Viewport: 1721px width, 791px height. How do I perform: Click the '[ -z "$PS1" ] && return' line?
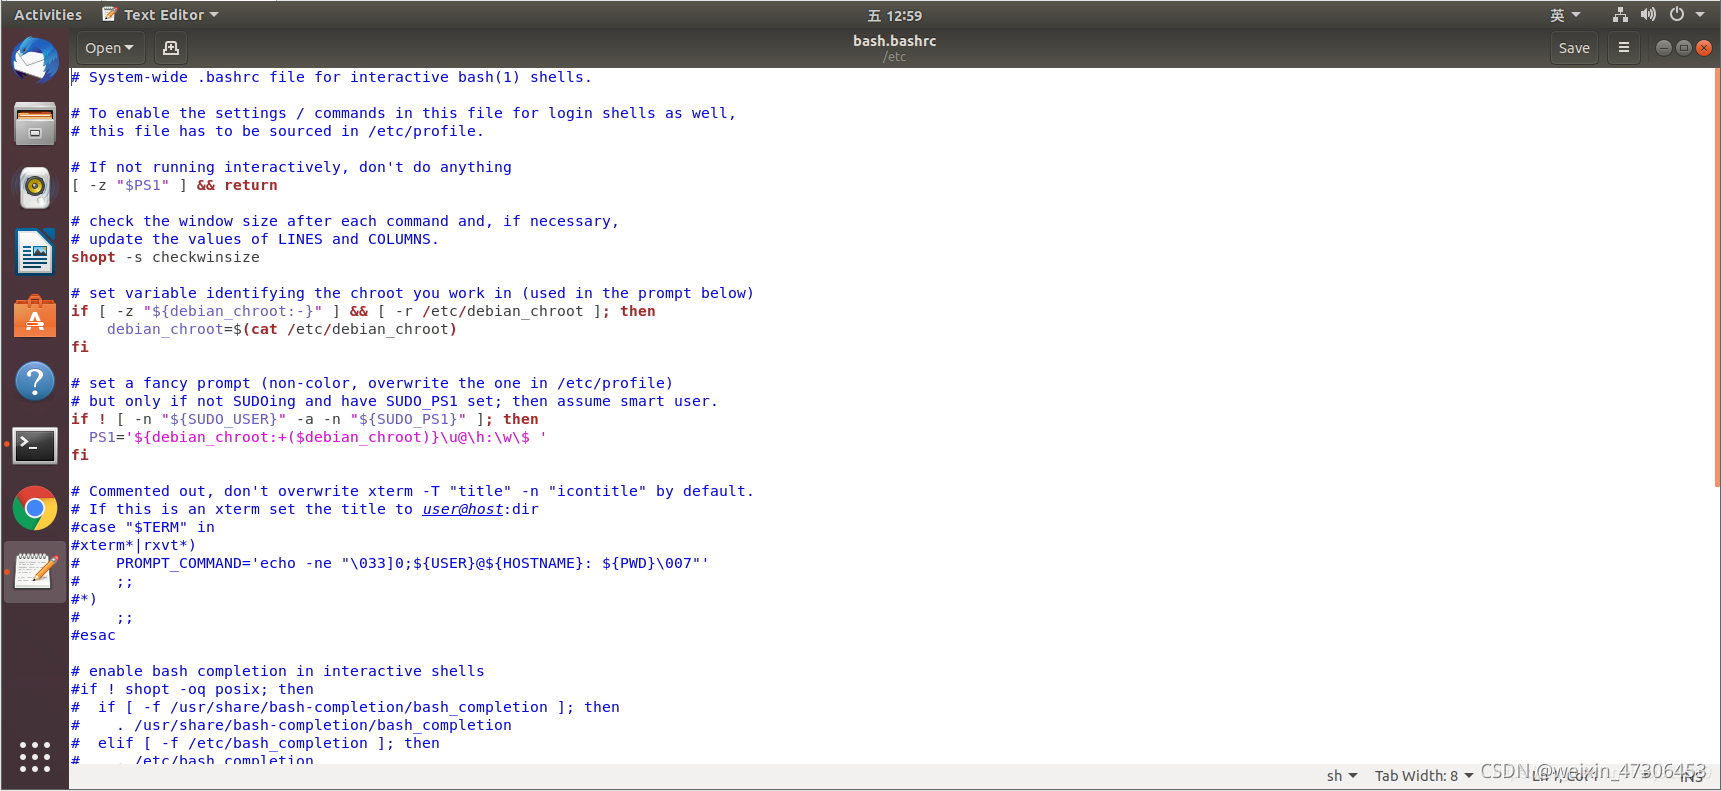(174, 185)
